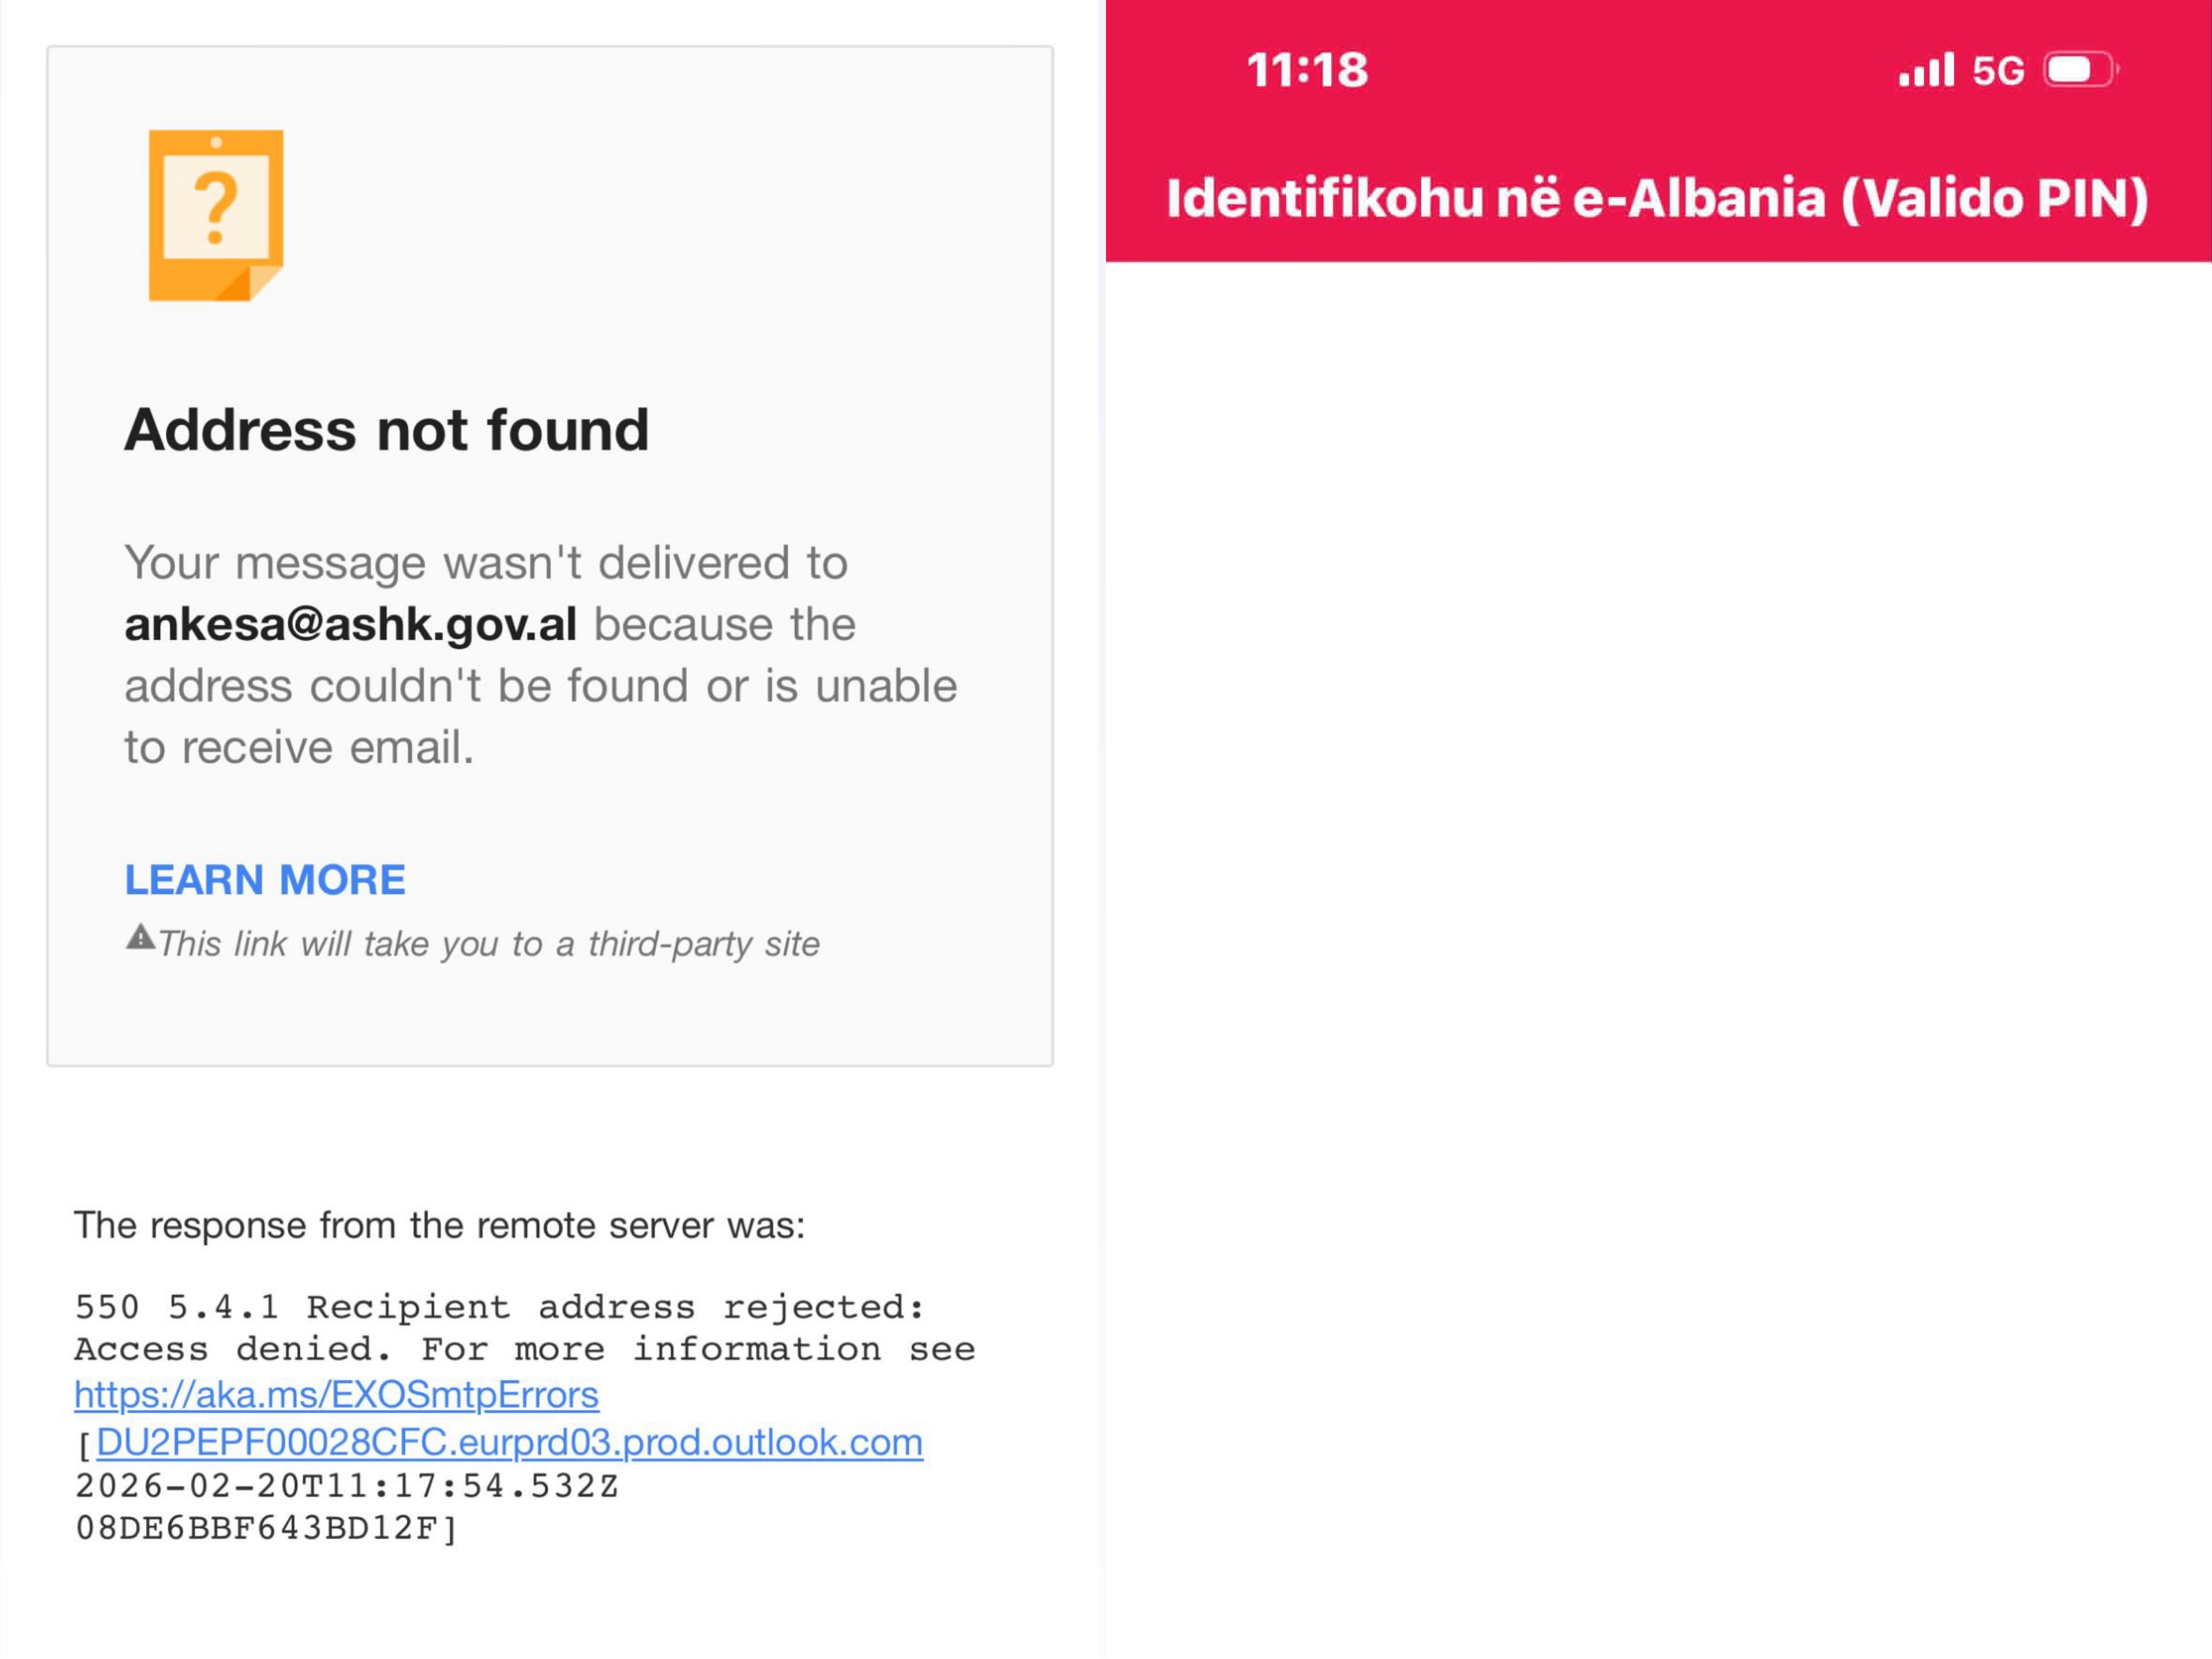Click the ankesa@ashk.gov.al email address
The image size is (2212, 1659).
tap(351, 625)
